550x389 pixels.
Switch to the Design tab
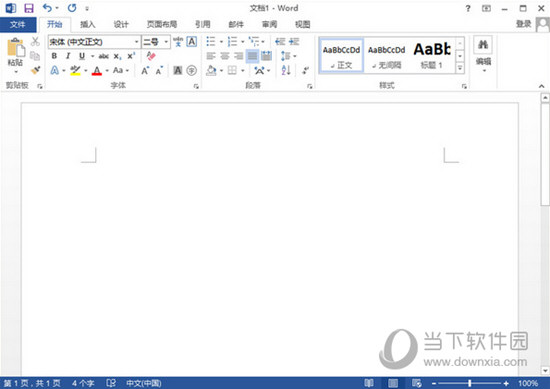click(x=121, y=25)
